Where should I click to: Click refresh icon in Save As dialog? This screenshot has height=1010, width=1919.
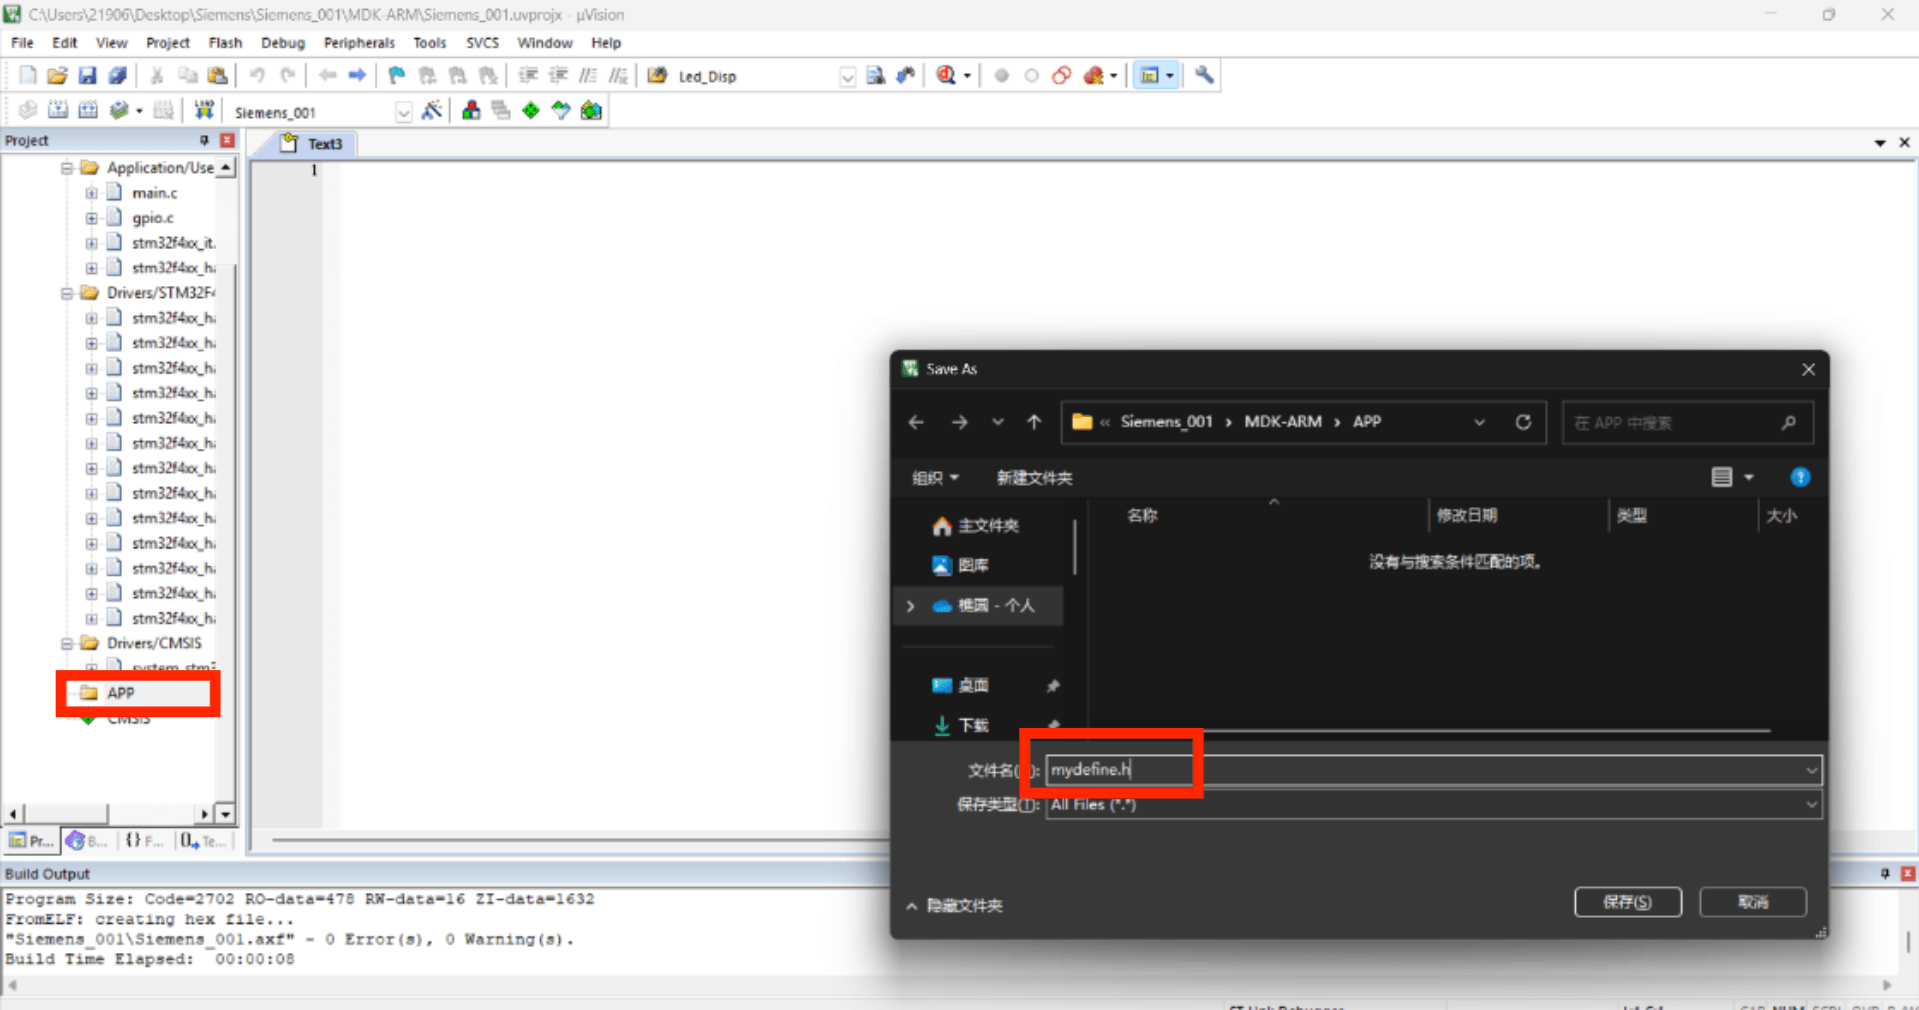1523,422
